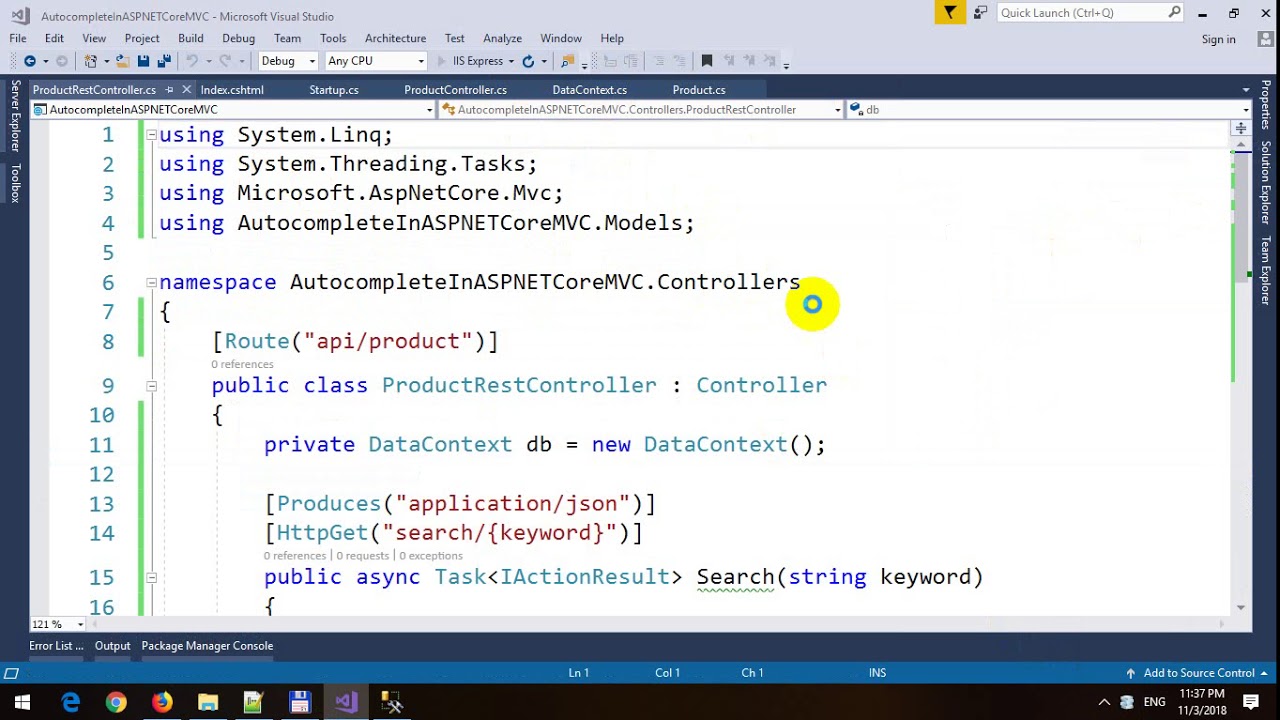Open File Explorer from the taskbar

(208, 702)
